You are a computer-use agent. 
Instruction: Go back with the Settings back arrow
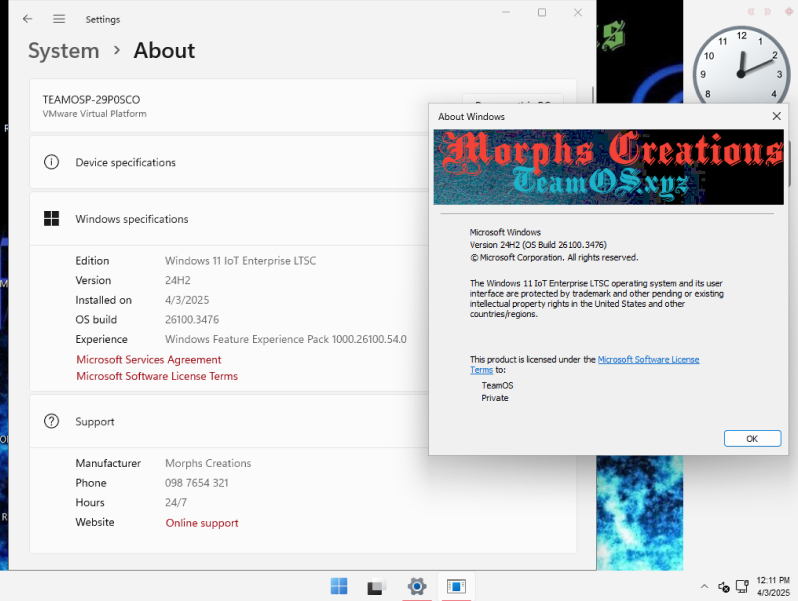pos(27,19)
